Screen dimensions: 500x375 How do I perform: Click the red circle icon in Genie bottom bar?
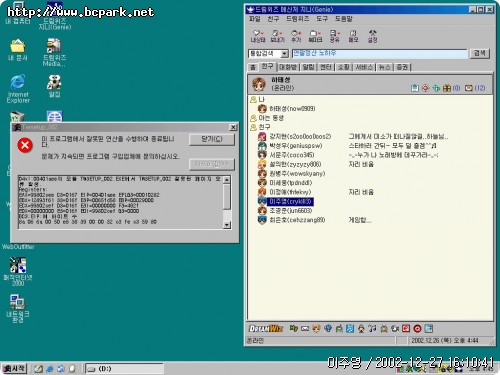[x=417, y=329]
